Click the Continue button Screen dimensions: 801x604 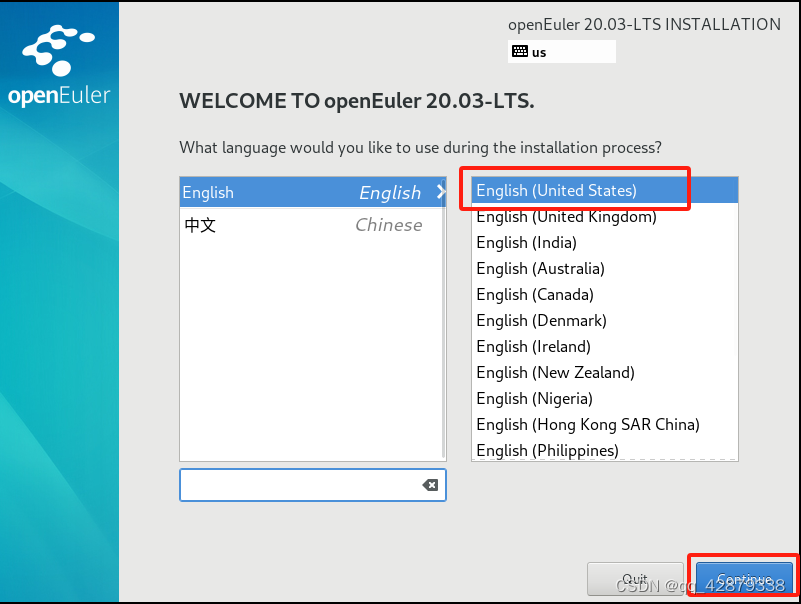pyautogui.click(x=744, y=579)
